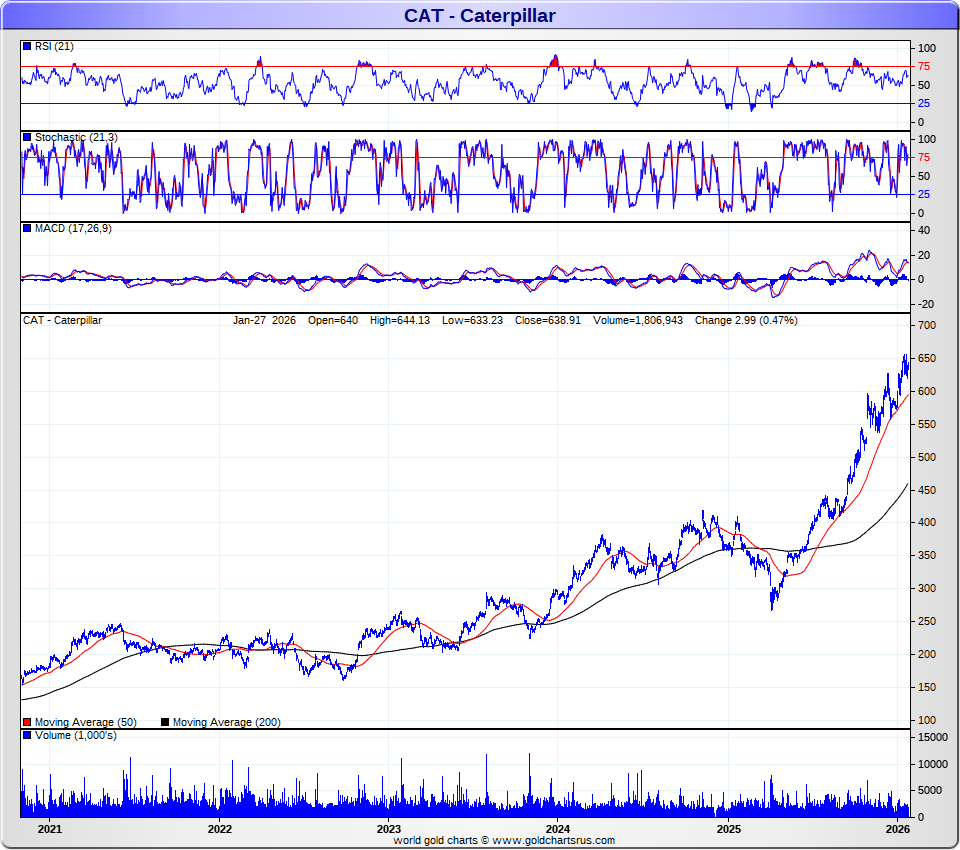The image size is (960, 850).
Task: Click the red Moving Average (50) swatch
Action: [x=27, y=722]
